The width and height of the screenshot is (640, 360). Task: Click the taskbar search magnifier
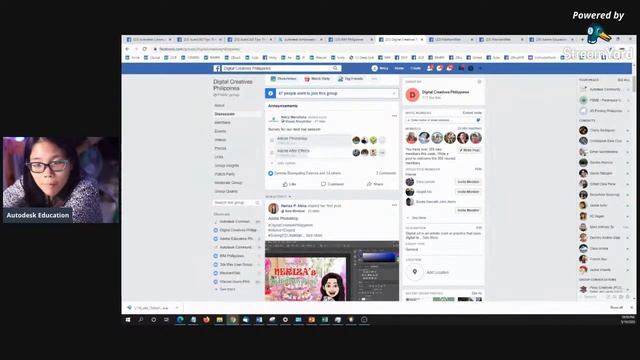pyautogui.click(x=141, y=320)
